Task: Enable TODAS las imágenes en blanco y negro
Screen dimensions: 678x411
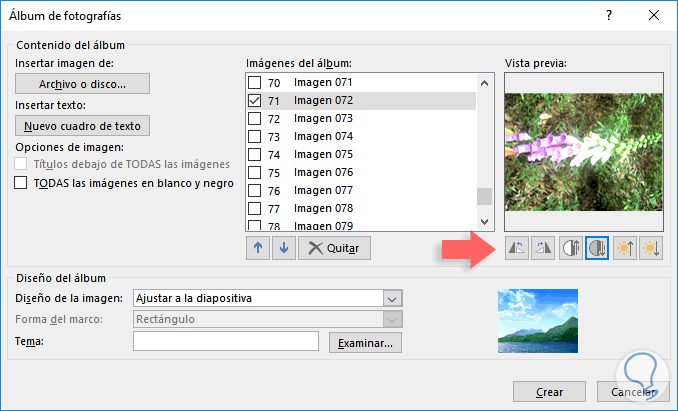Action: [21, 183]
